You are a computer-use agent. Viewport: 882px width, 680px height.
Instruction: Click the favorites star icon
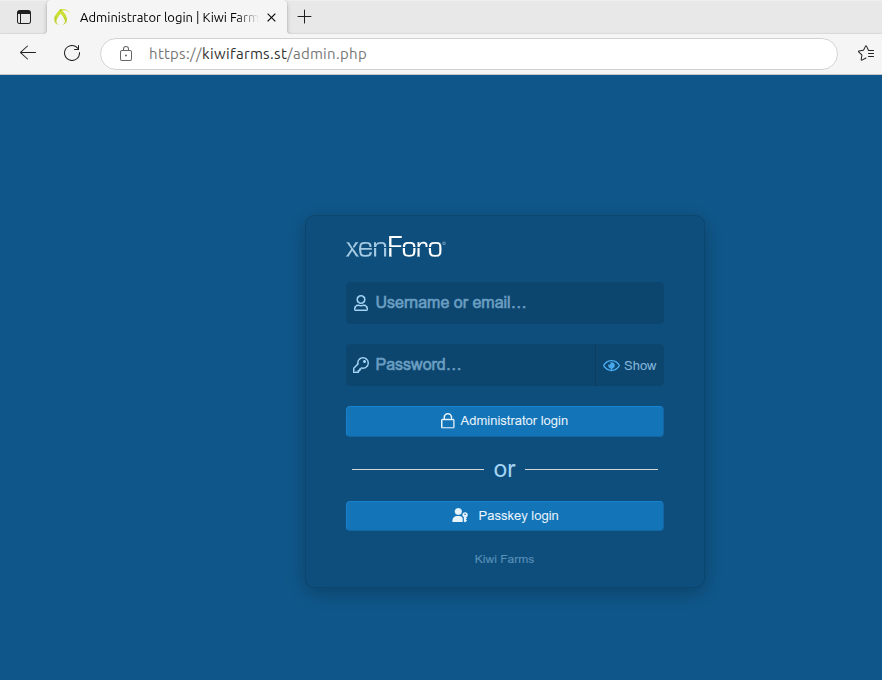866,54
